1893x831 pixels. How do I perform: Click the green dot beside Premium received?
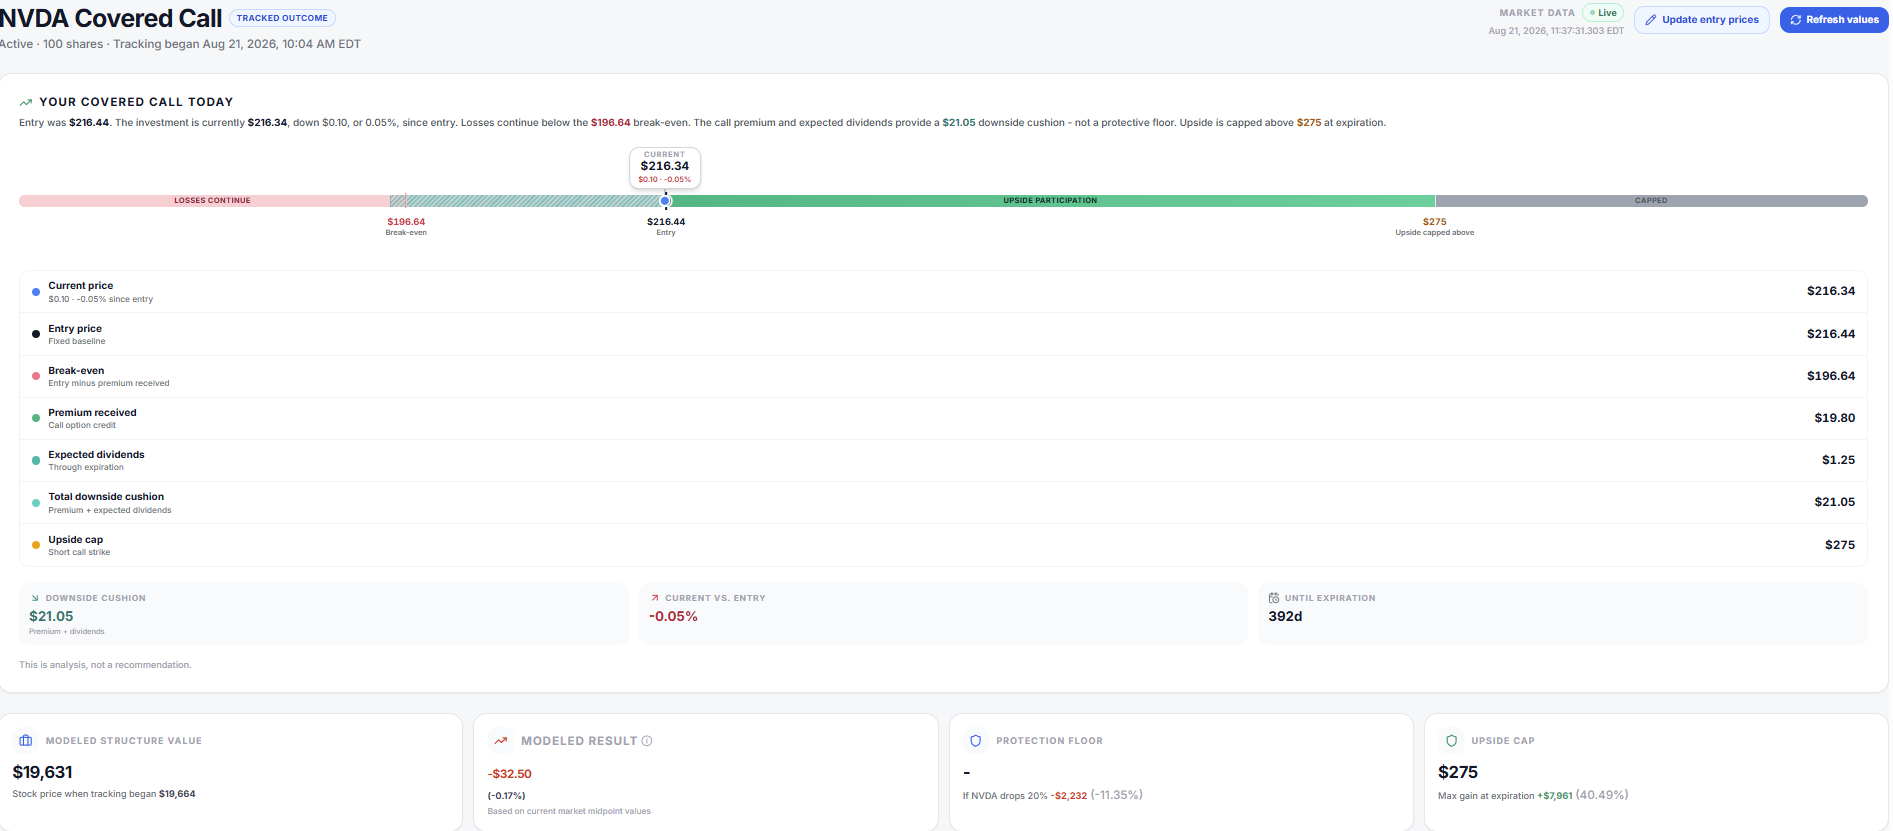(x=36, y=418)
